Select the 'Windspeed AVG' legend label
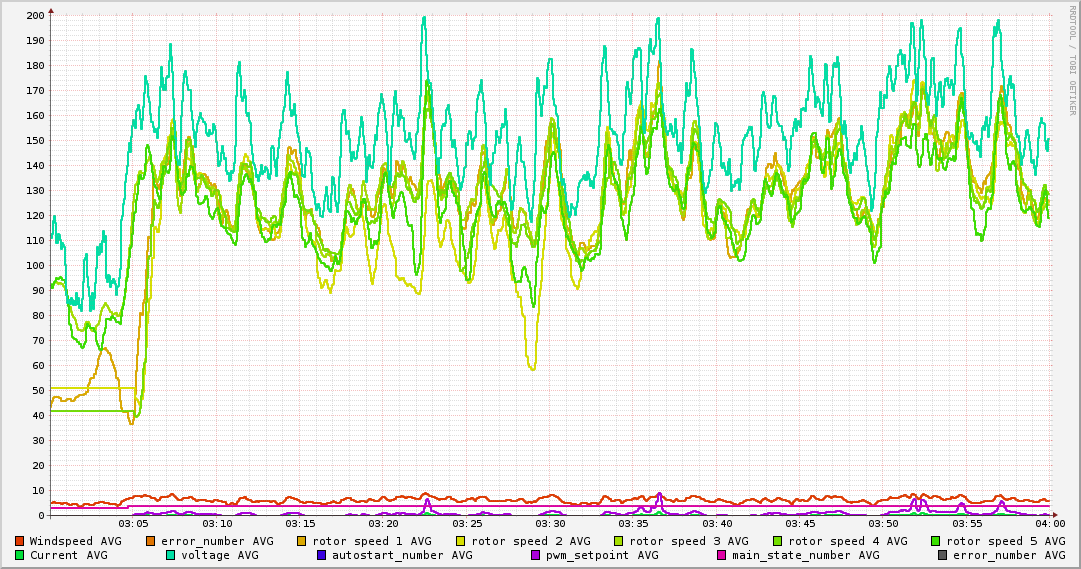This screenshot has width=1081, height=569. point(75,541)
